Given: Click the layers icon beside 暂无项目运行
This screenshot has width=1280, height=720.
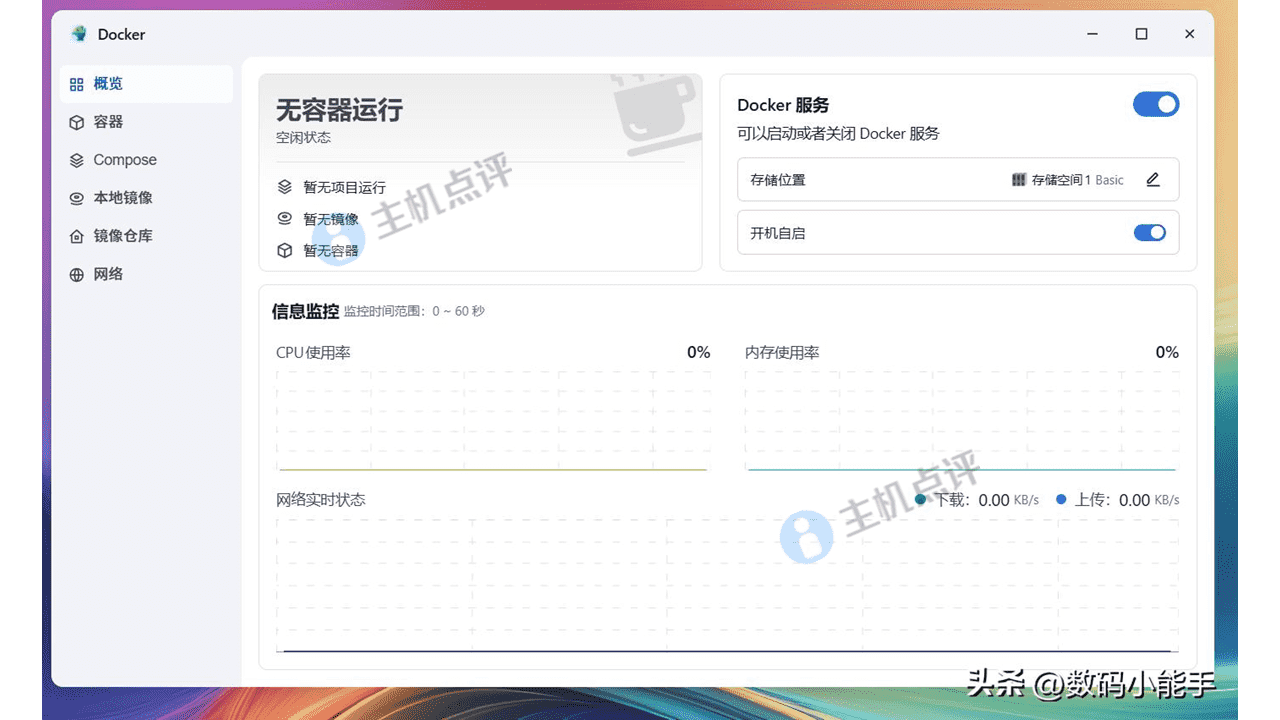Looking at the screenshot, I should tap(284, 185).
